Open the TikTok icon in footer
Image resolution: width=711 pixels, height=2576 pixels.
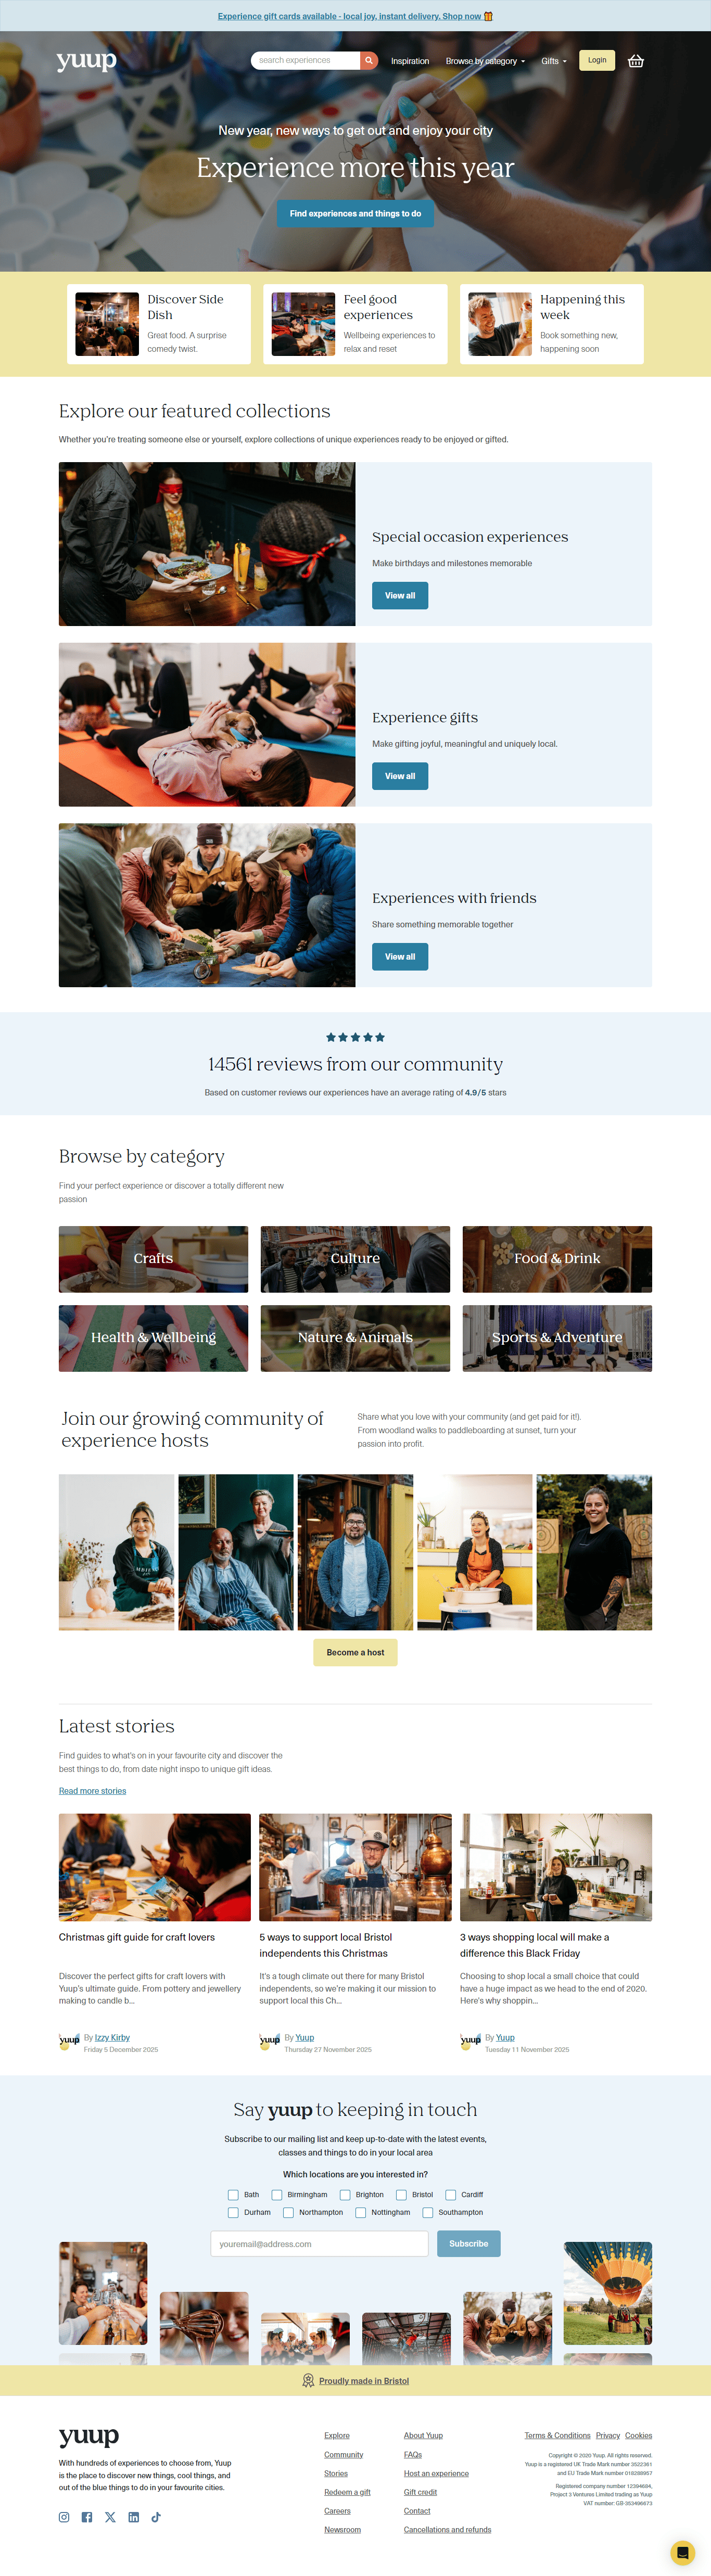click(x=156, y=2517)
